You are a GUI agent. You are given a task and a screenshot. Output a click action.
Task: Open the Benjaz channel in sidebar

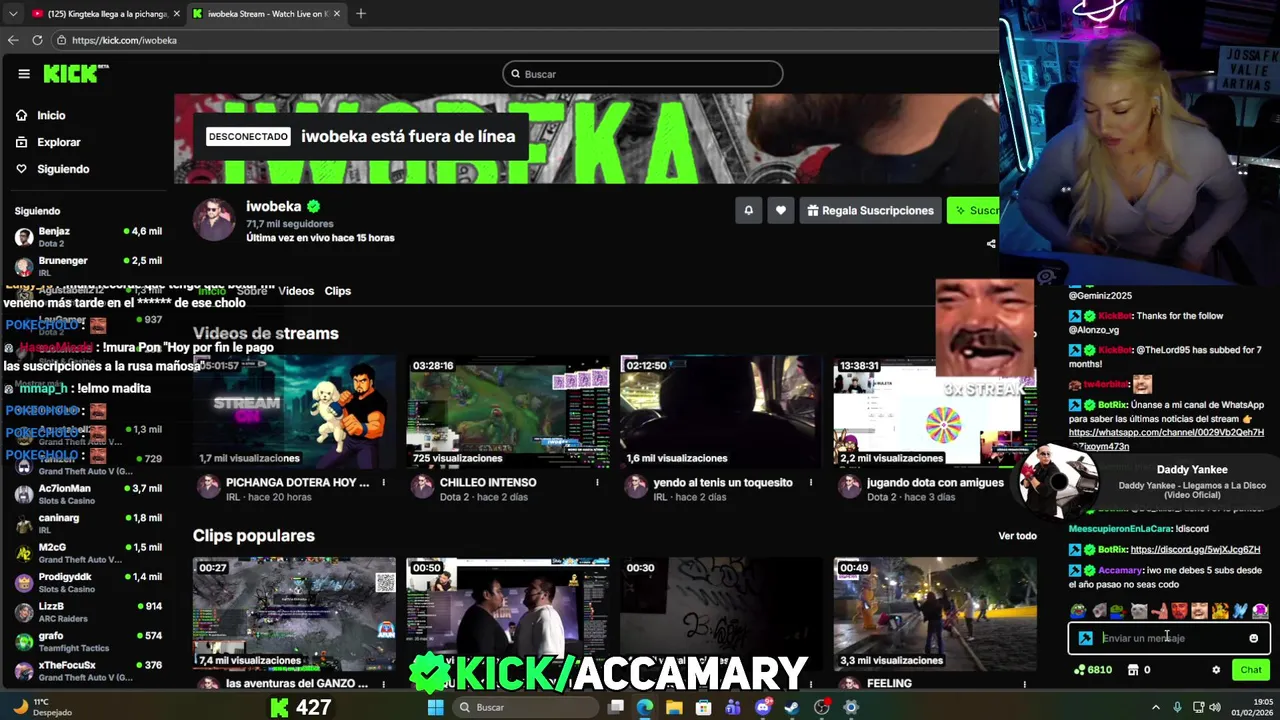[88, 237]
